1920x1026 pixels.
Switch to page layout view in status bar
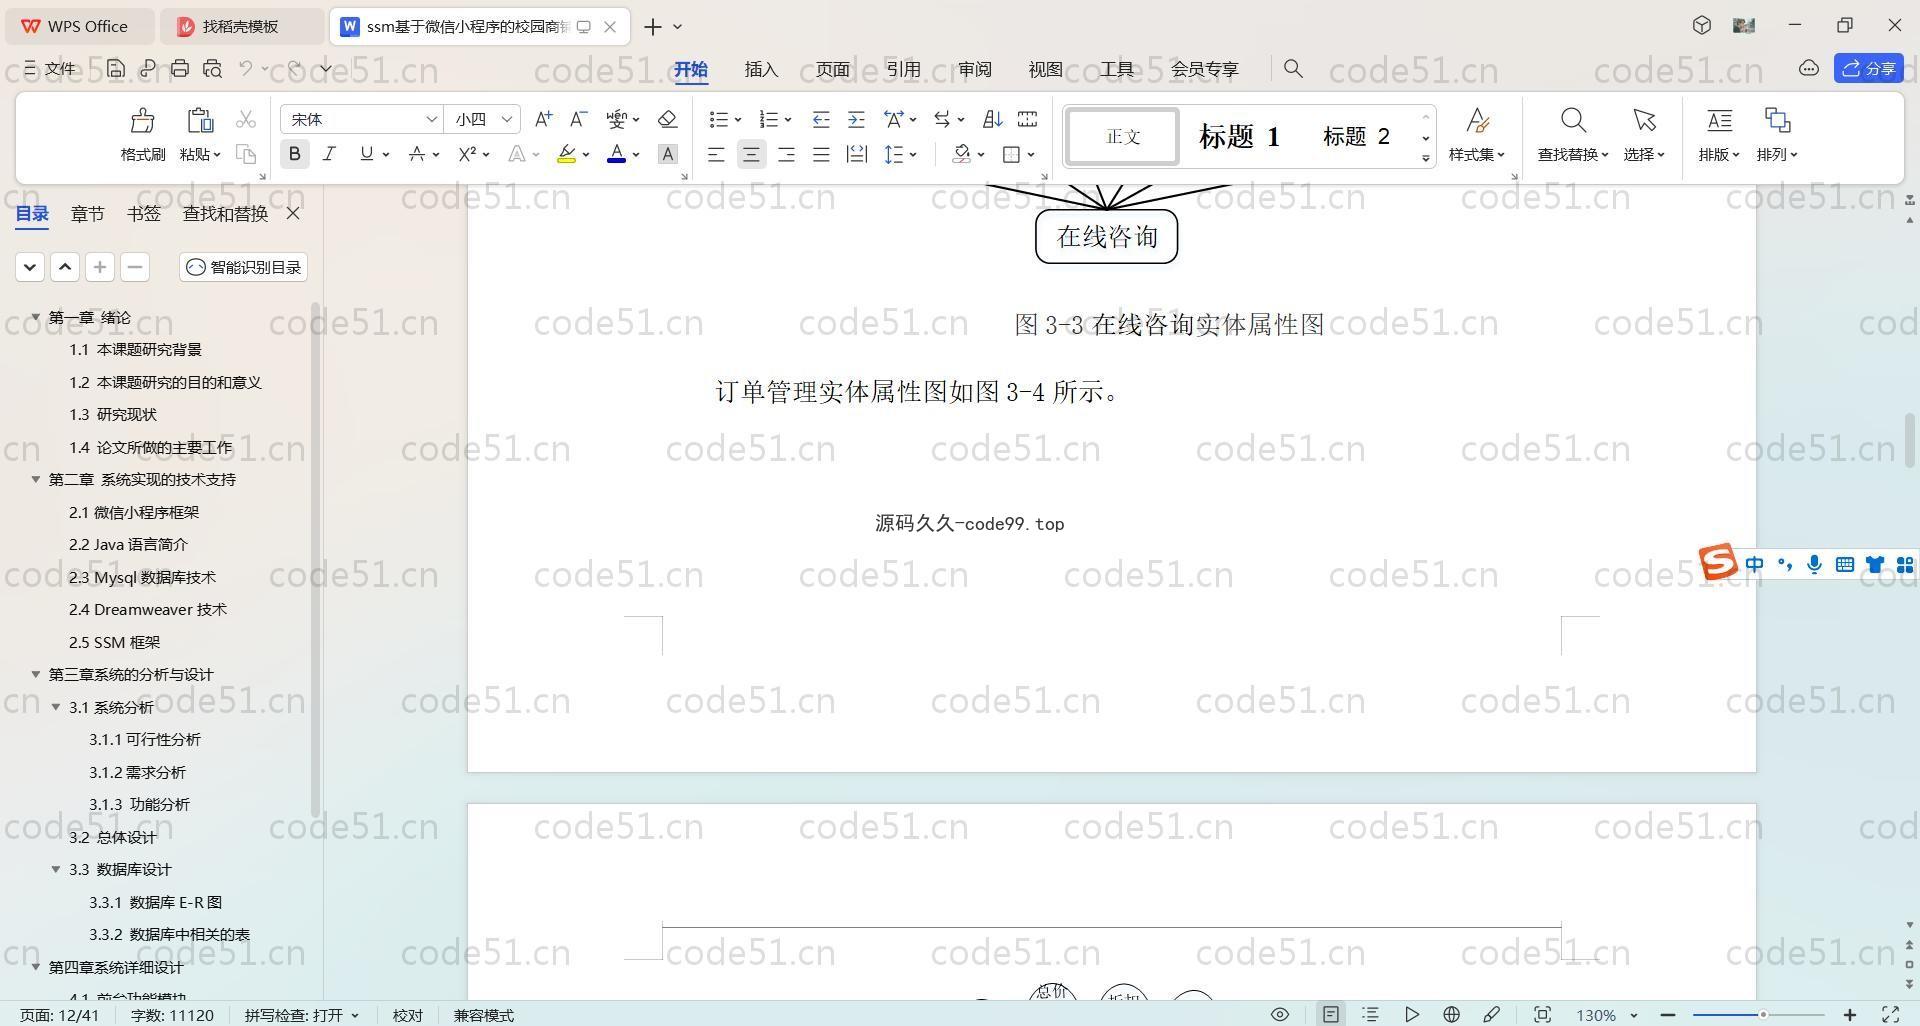[x=1330, y=1014]
